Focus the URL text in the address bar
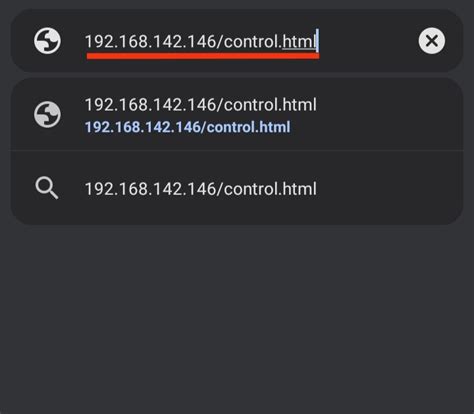Viewport: 474px width, 414px height. [200, 42]
